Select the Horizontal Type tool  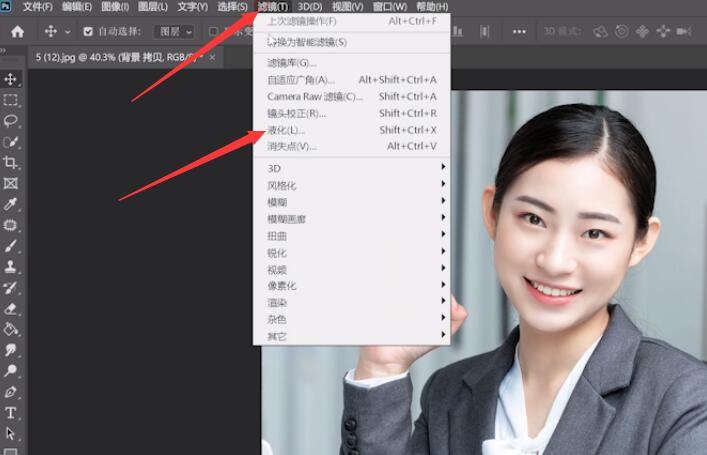click(x=11, y=413)
